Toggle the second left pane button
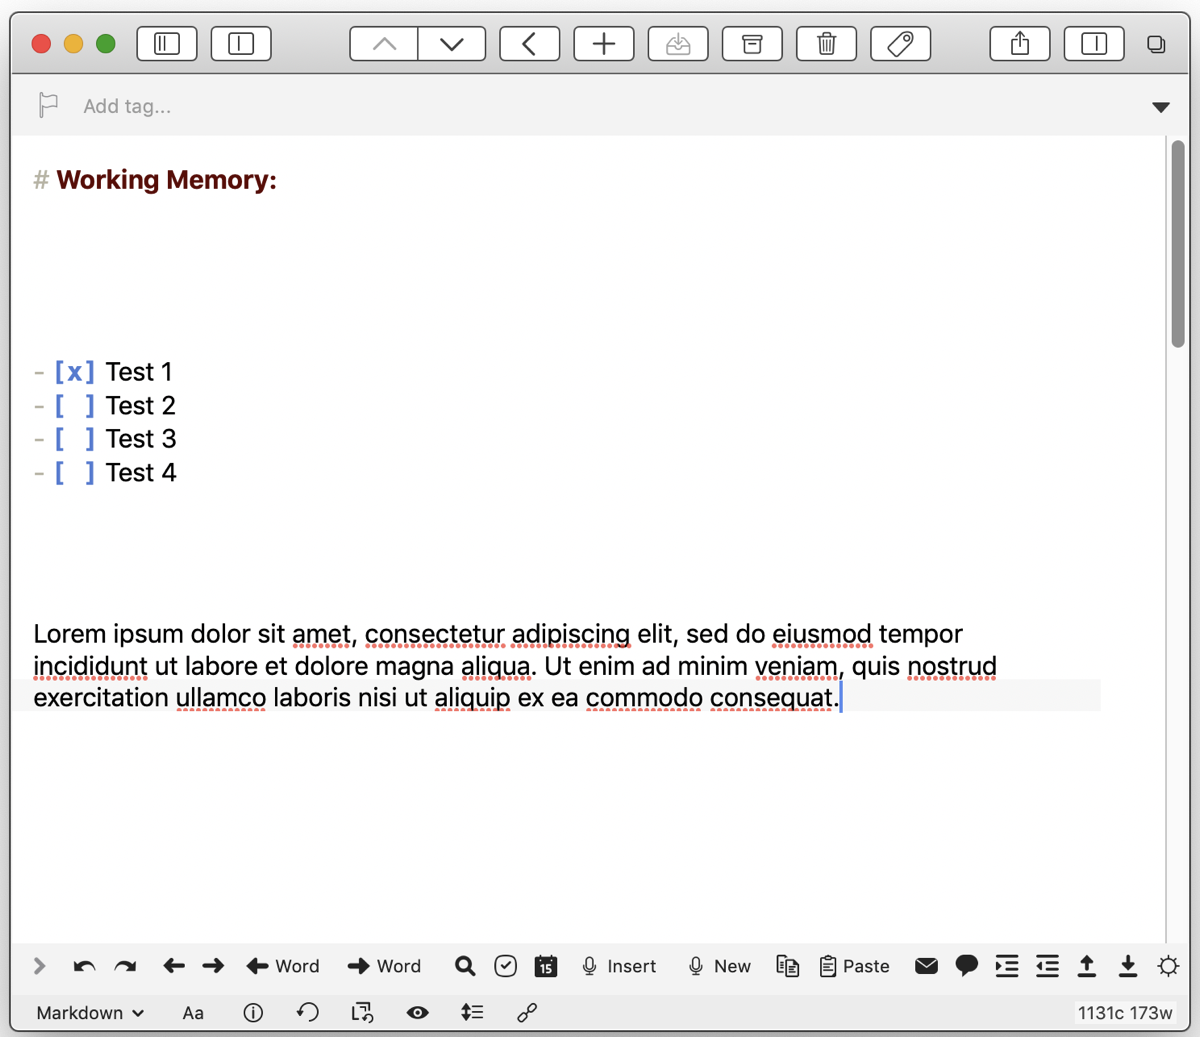 pyautogui.click(x=241, y=44)
